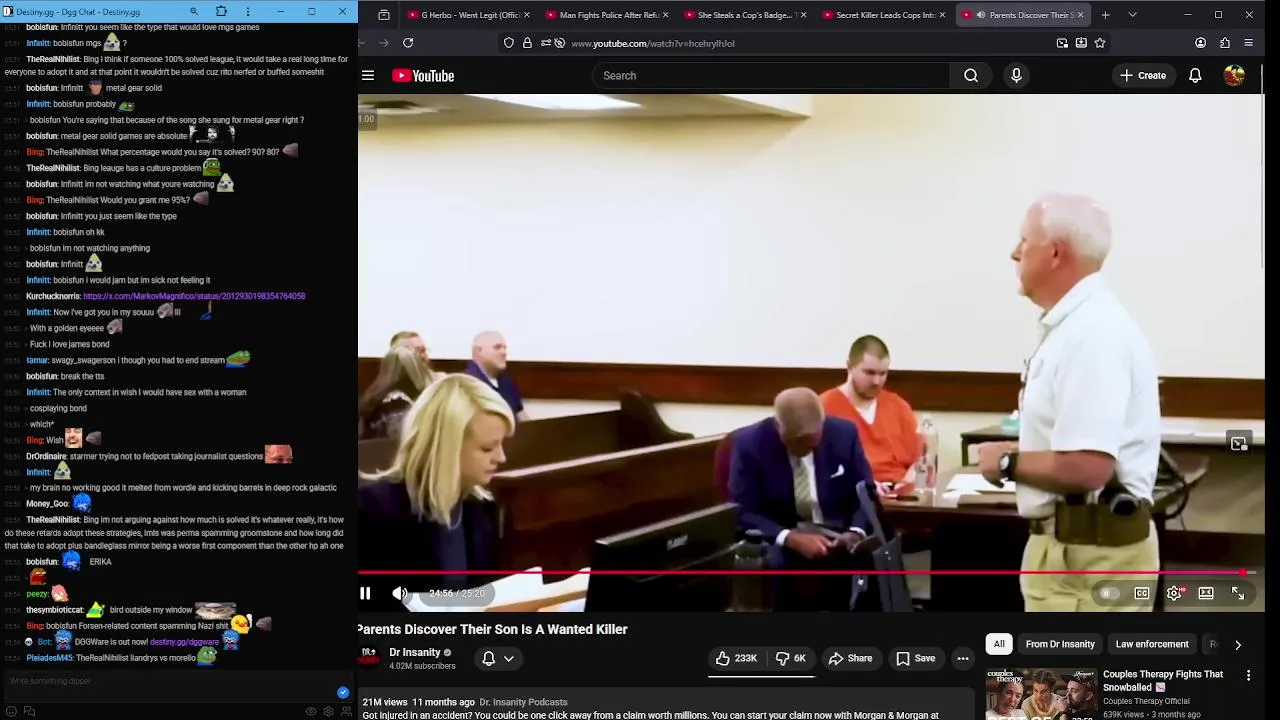Bookmark this page with the star icon
Screen dimensions: 1280x720
click(x=1100, y=43)
